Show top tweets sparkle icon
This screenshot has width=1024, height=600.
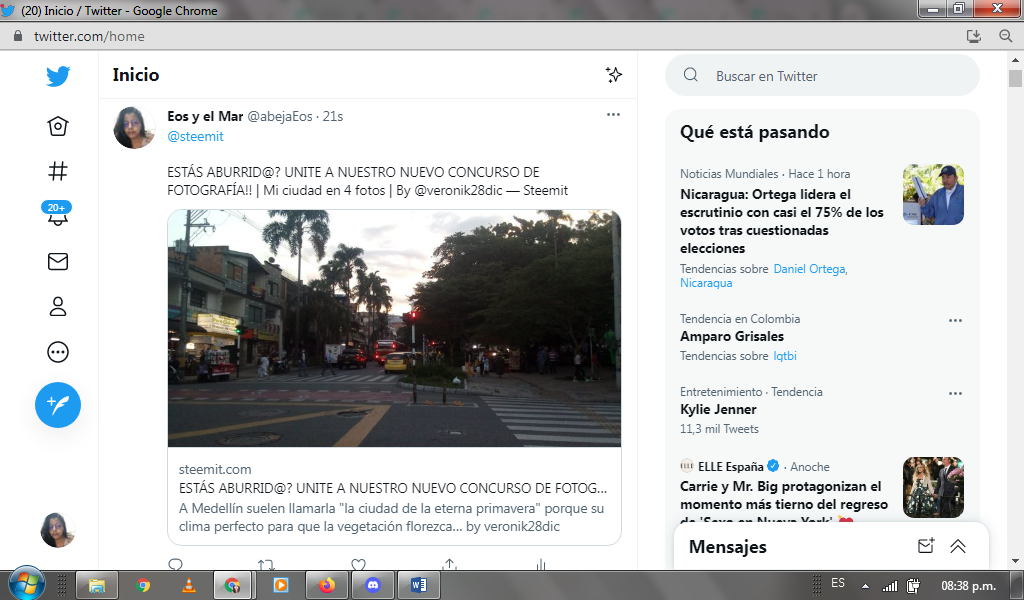point(613,74)
